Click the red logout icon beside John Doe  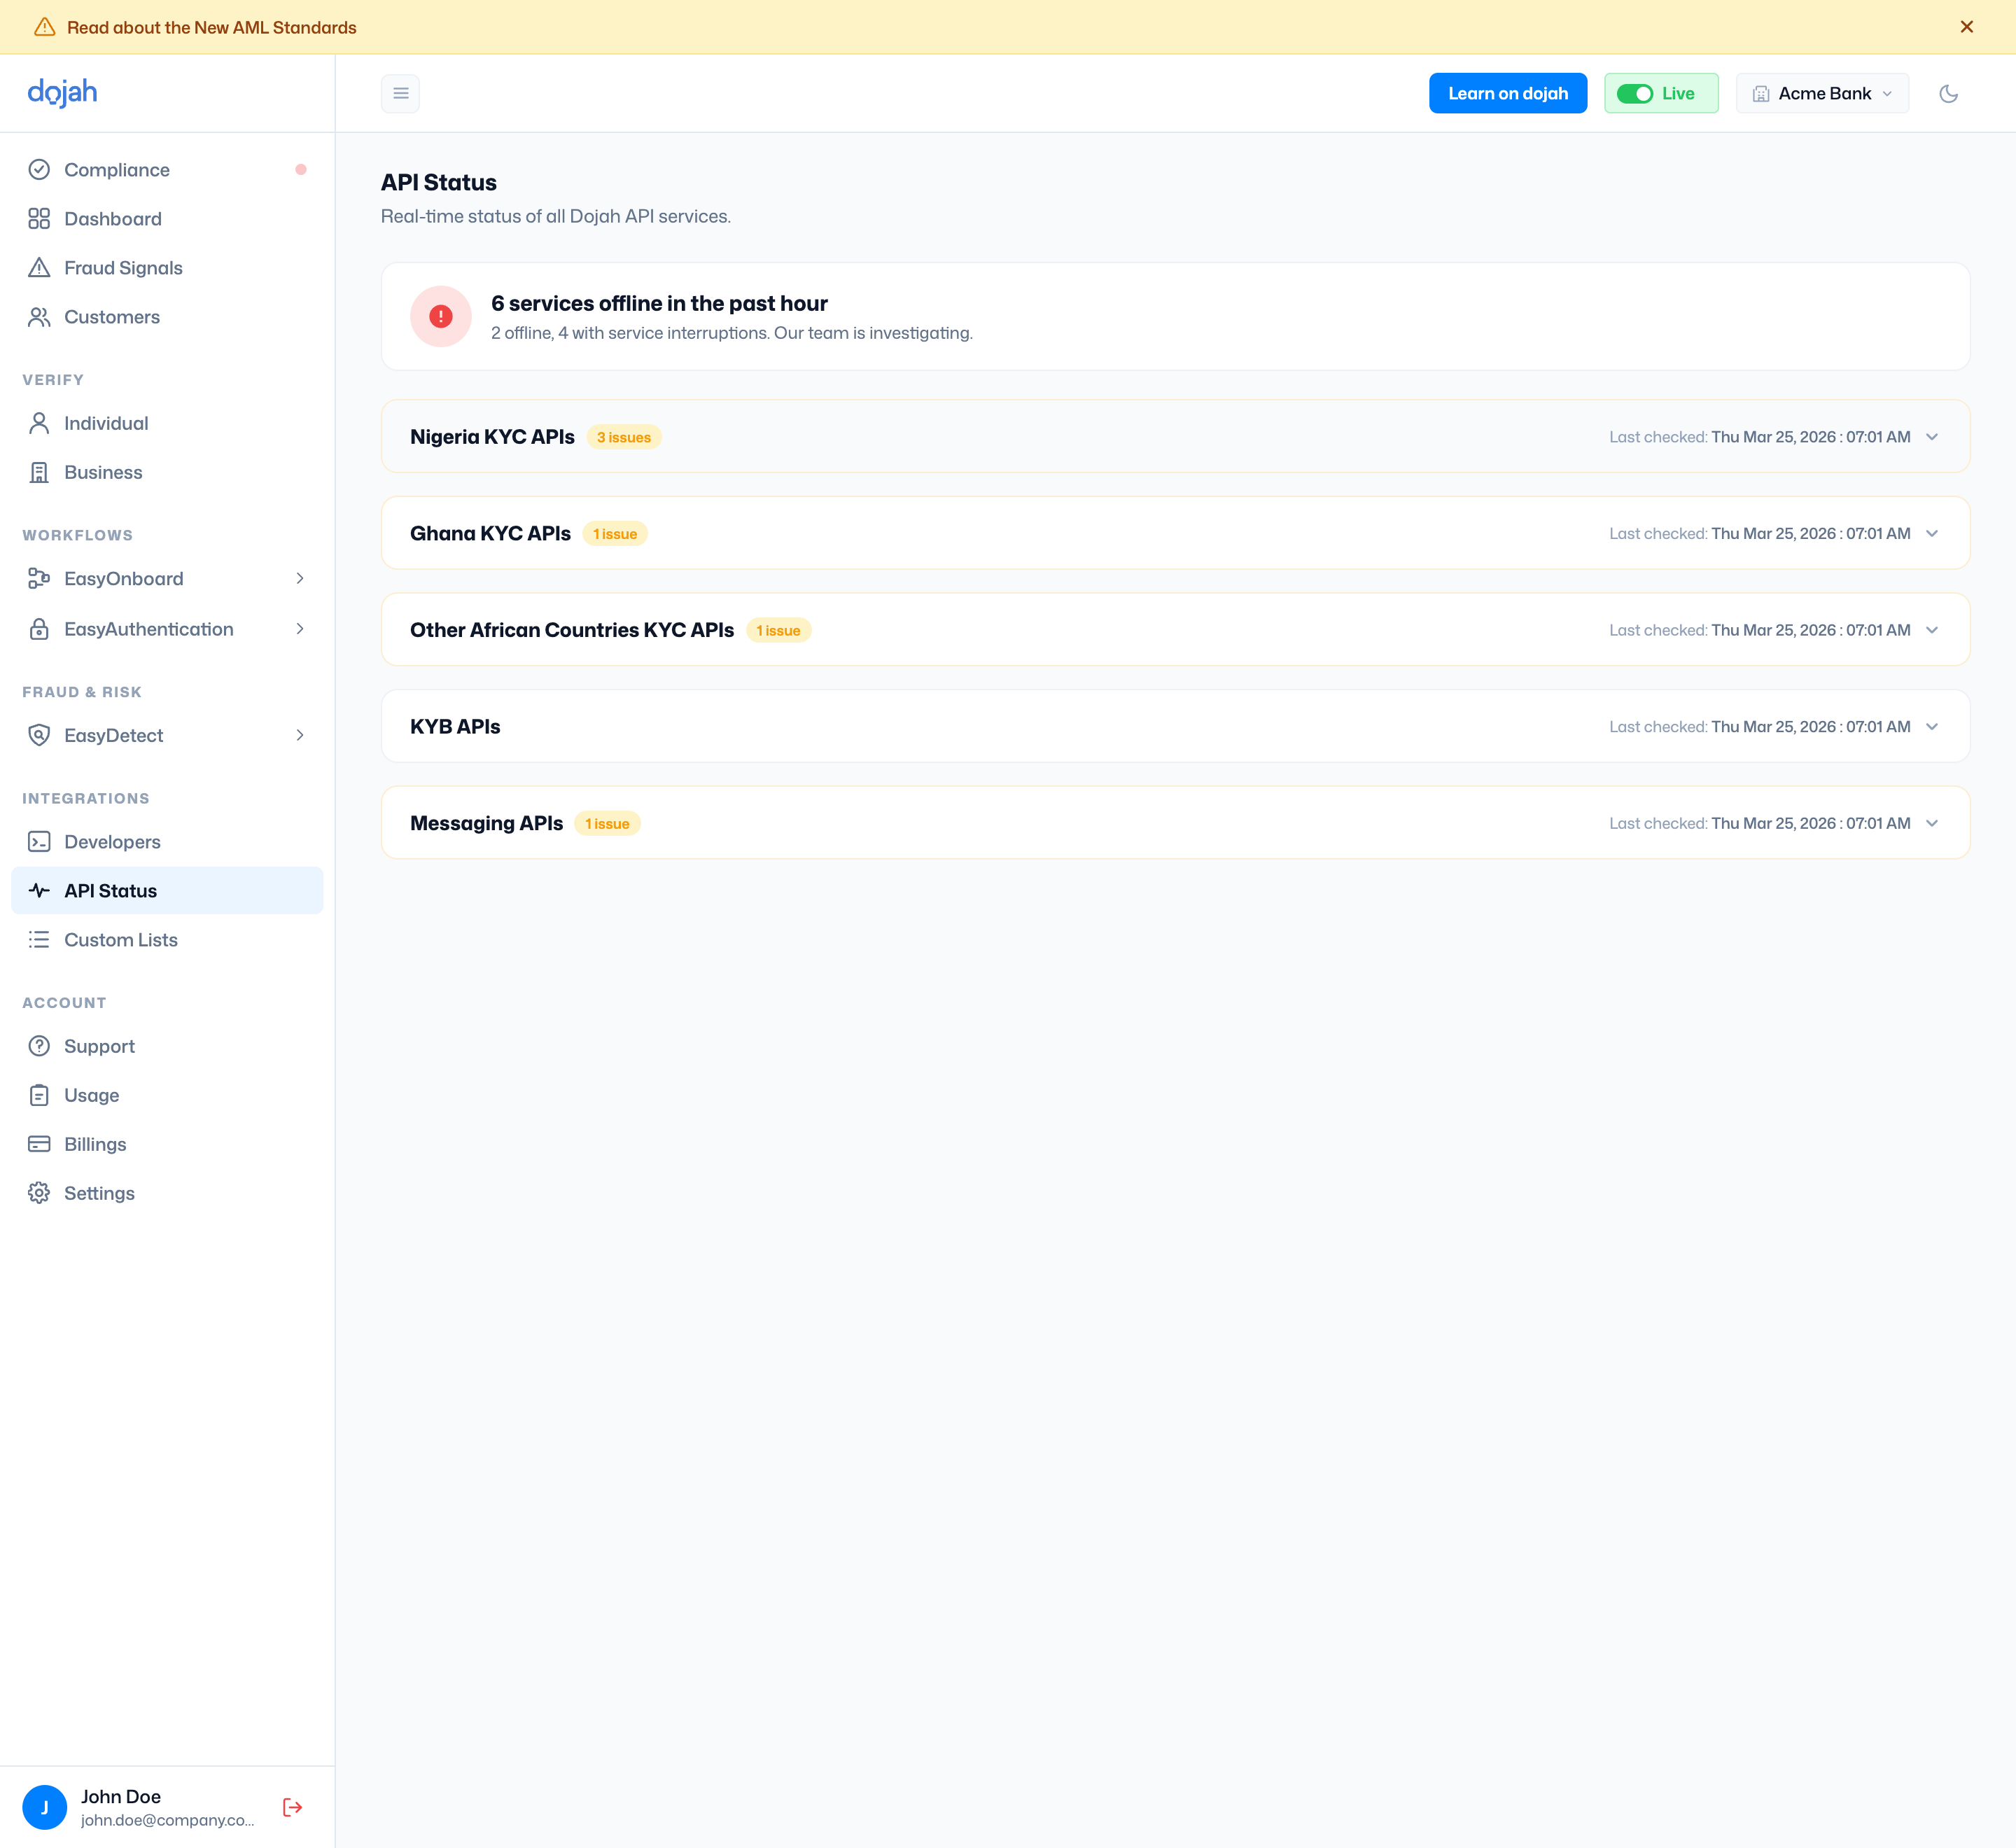[x=292, y=1807]
